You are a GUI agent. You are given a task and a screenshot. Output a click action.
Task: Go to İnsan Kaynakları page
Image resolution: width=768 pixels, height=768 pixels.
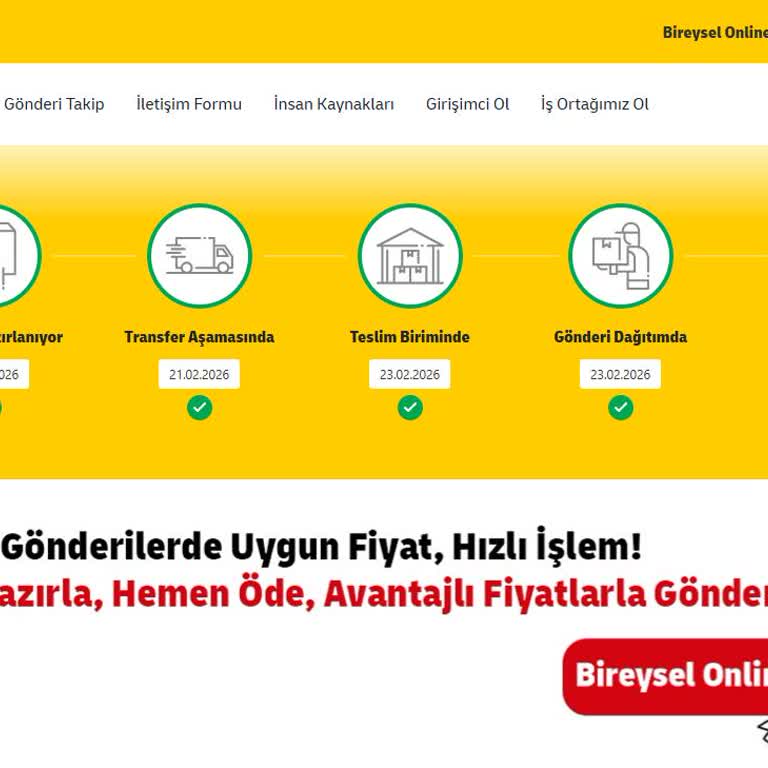point(334,104)
